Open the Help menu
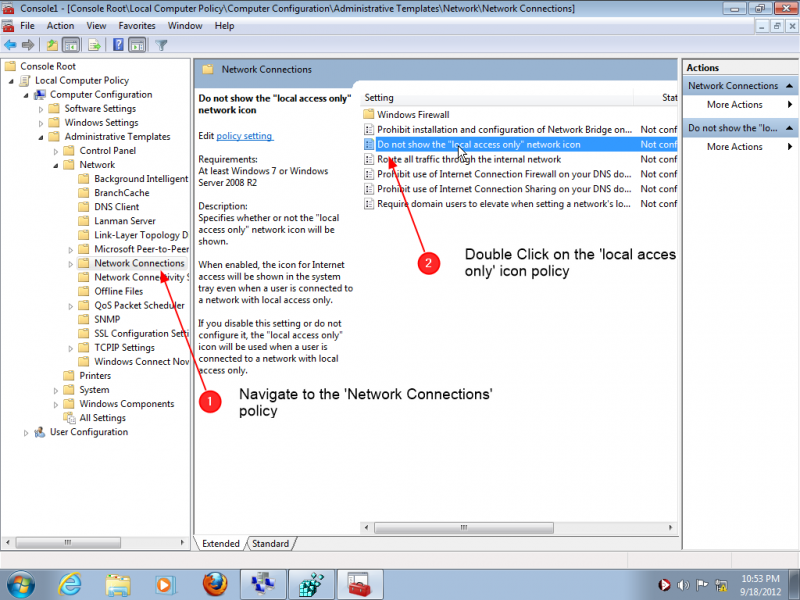Image resolution: width=800 pixels, height=600 pixels. pyautogui.click(x=224, y=26)
